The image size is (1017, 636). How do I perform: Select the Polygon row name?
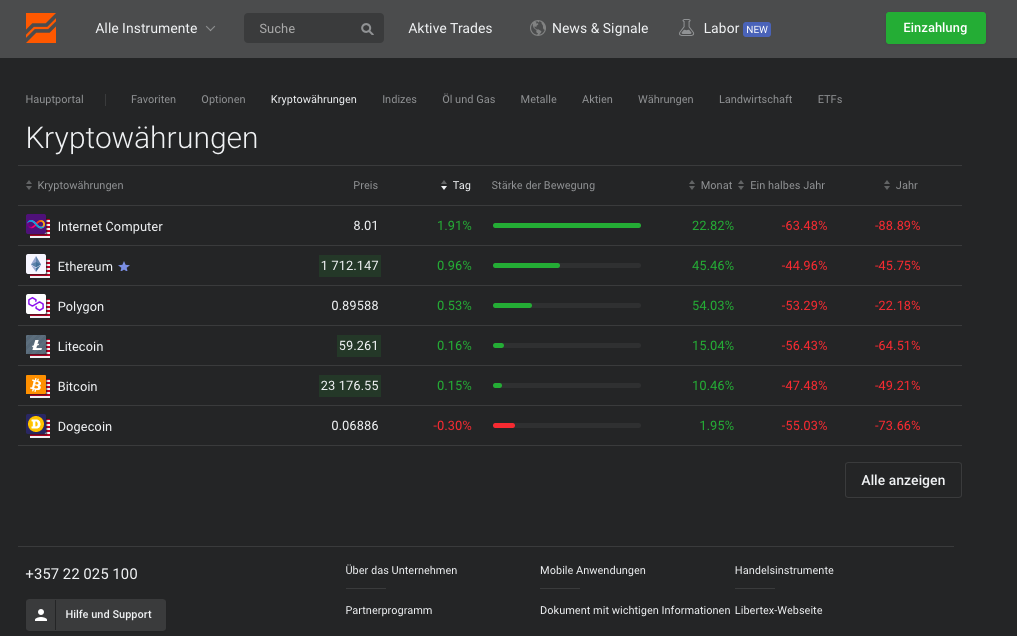click(80, 307)
